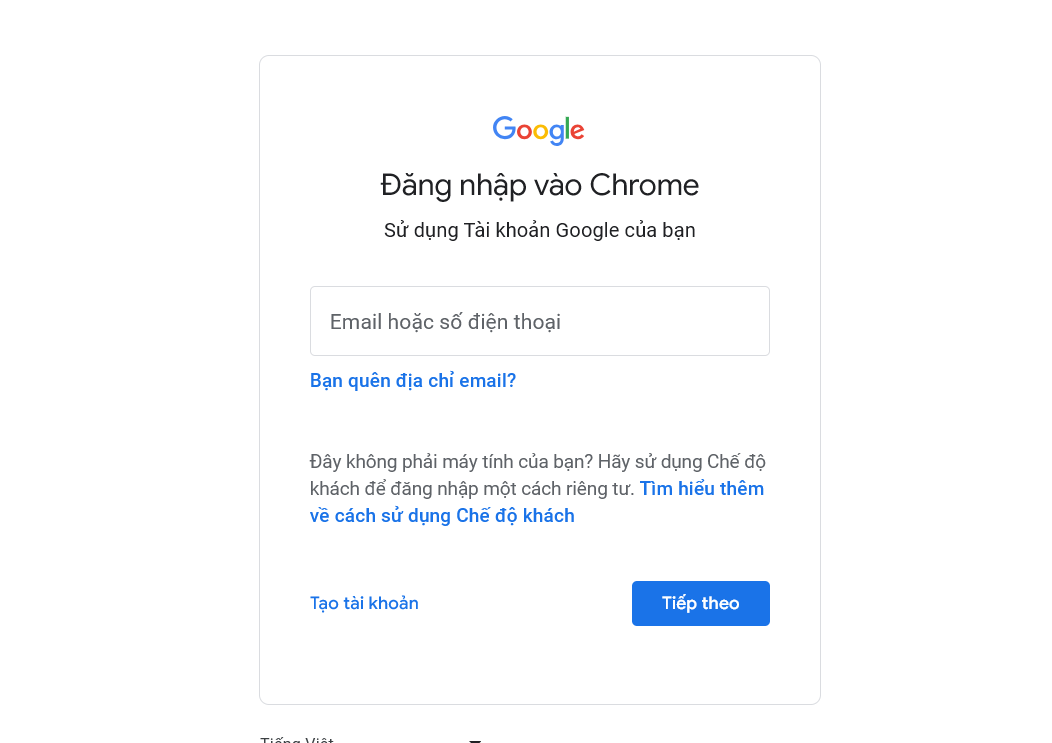This screenshot has height=743, width=1052.
Task: Click the red 'e' in Google logo
Action: coord(577,131)
